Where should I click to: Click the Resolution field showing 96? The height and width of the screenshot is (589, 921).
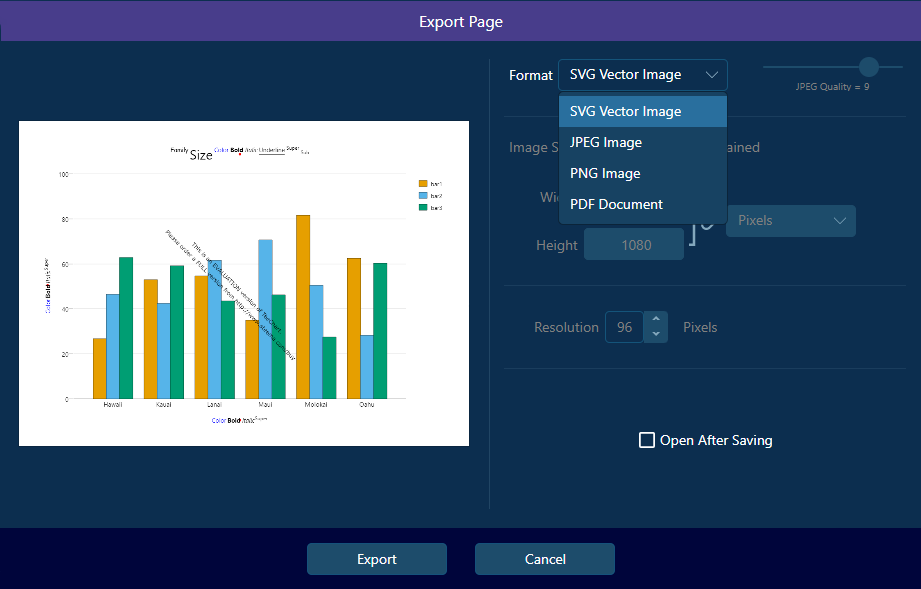624,327
